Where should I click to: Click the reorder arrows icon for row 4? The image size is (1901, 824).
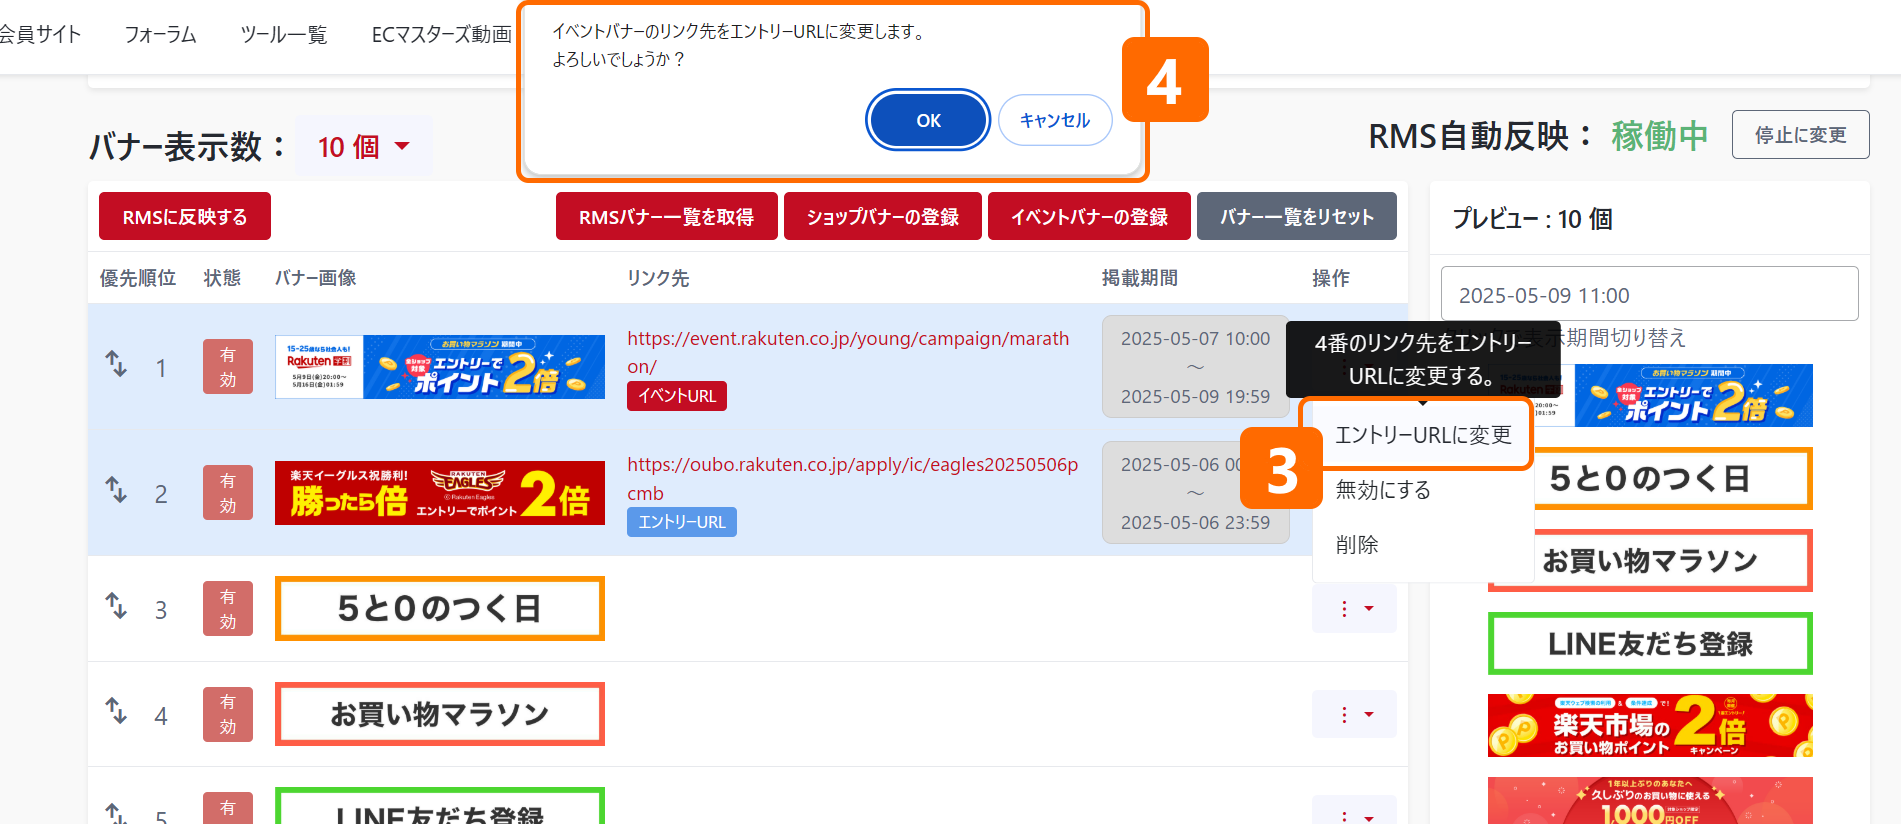click(117, 711)
